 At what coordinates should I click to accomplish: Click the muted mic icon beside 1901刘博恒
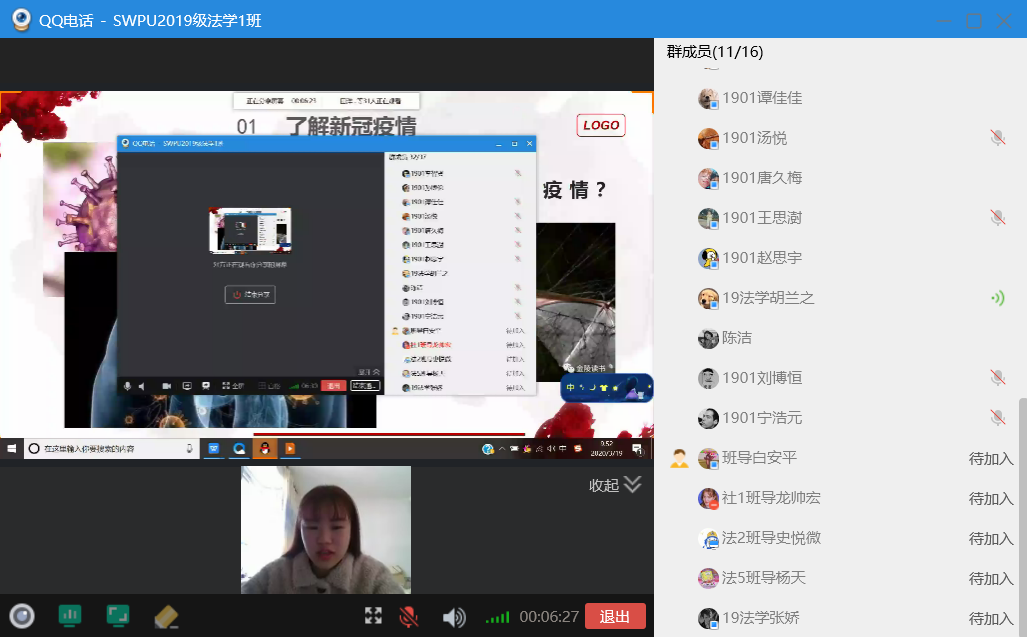tap(998, 377)
